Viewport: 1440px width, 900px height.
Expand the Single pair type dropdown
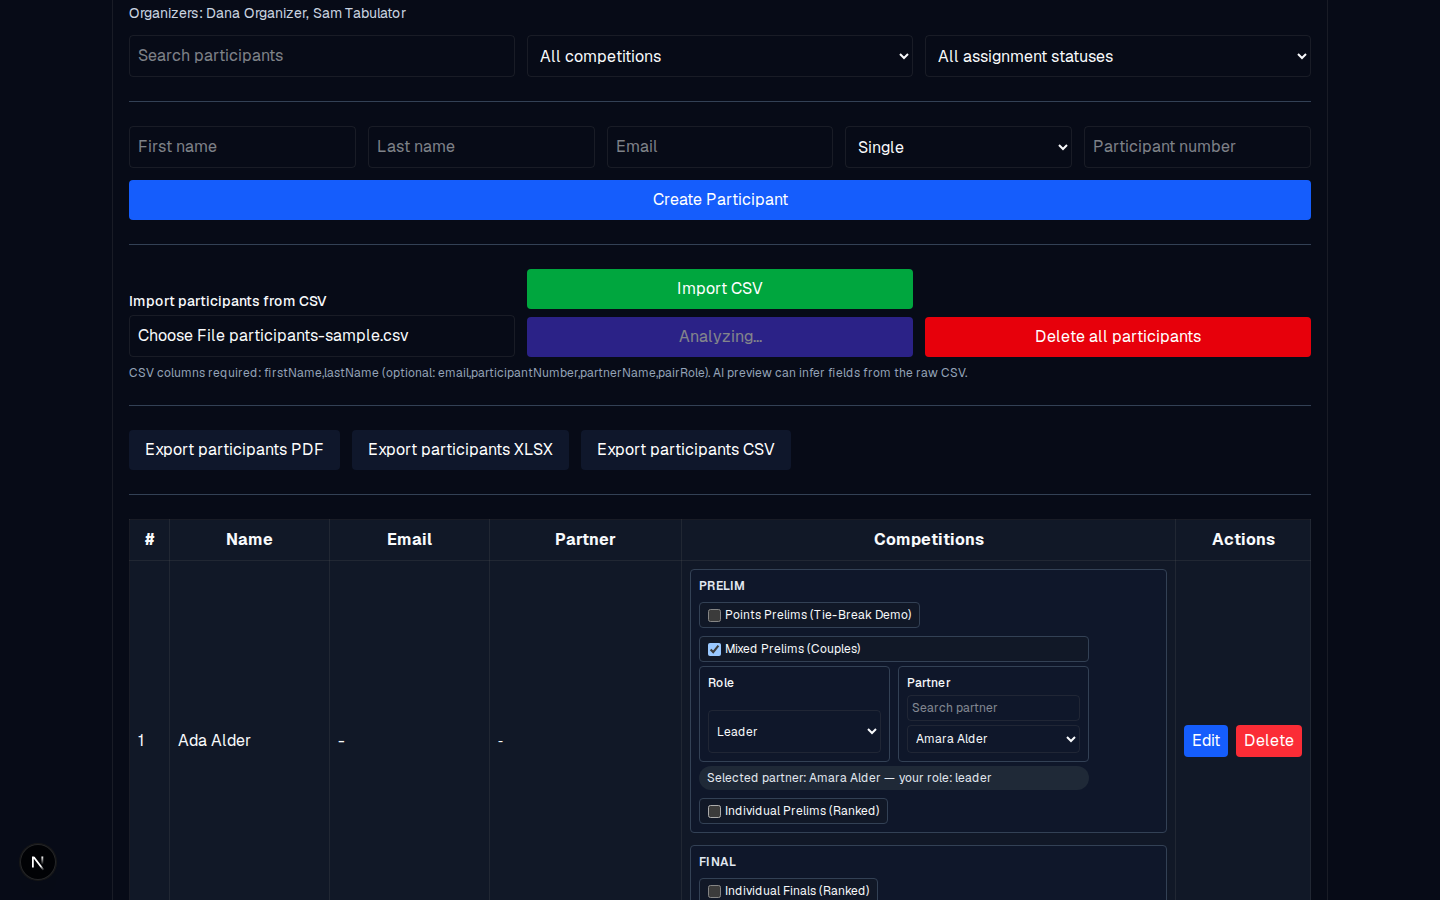pyautogui.click(x=958, y=147)
